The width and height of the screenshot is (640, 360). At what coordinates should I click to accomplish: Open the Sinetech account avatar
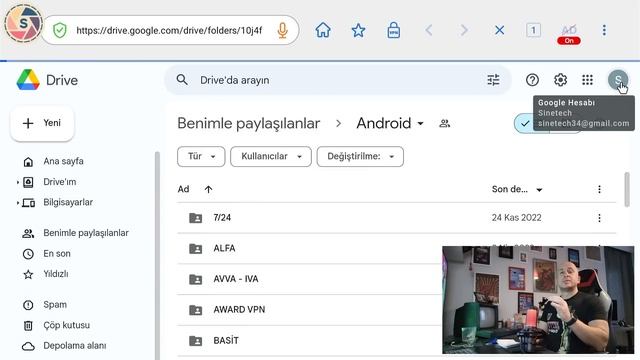pyautogui.click(x=618, y=80)
